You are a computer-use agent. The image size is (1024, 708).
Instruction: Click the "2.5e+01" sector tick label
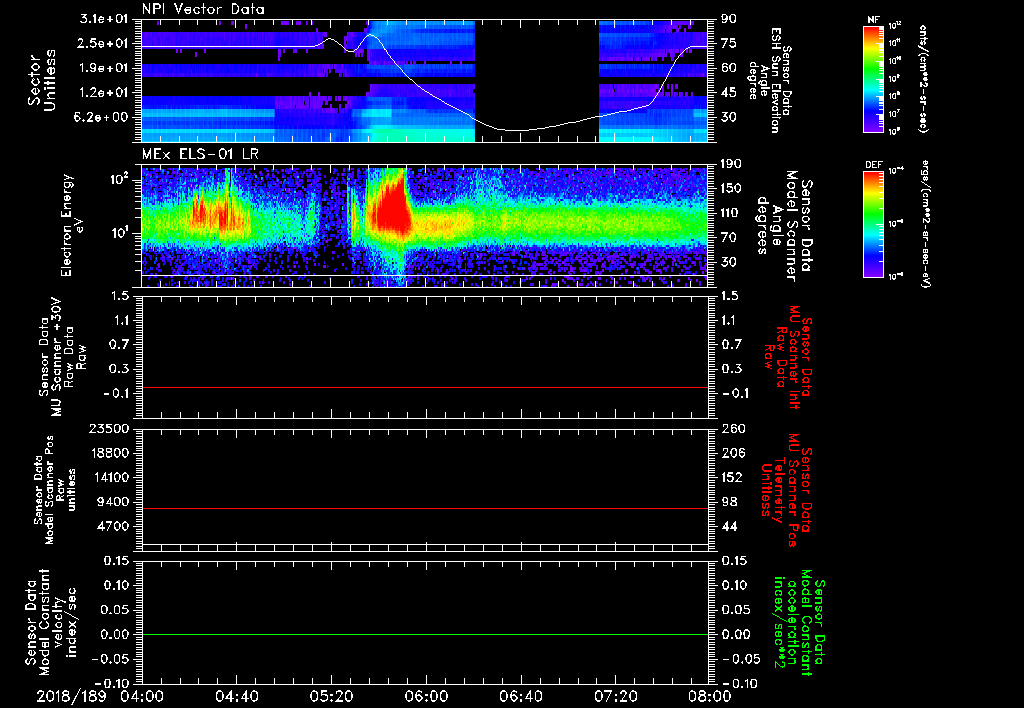point(104,43)
